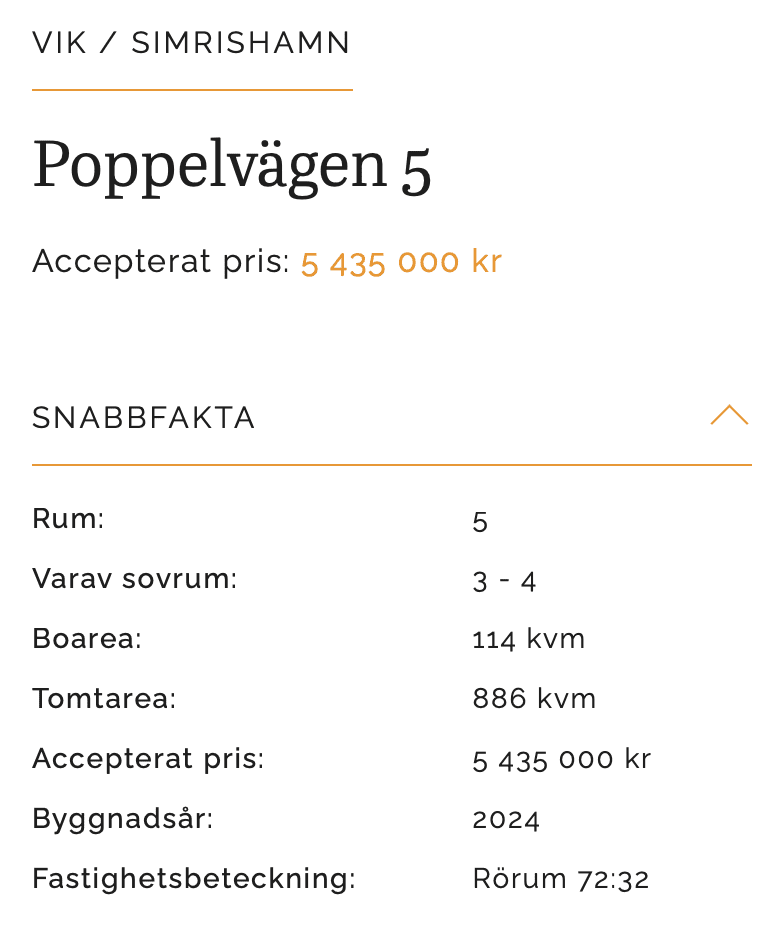This screenshot has height=926, width=770.
Task: Click the Byggnadsår label
Action: point(122,820)
